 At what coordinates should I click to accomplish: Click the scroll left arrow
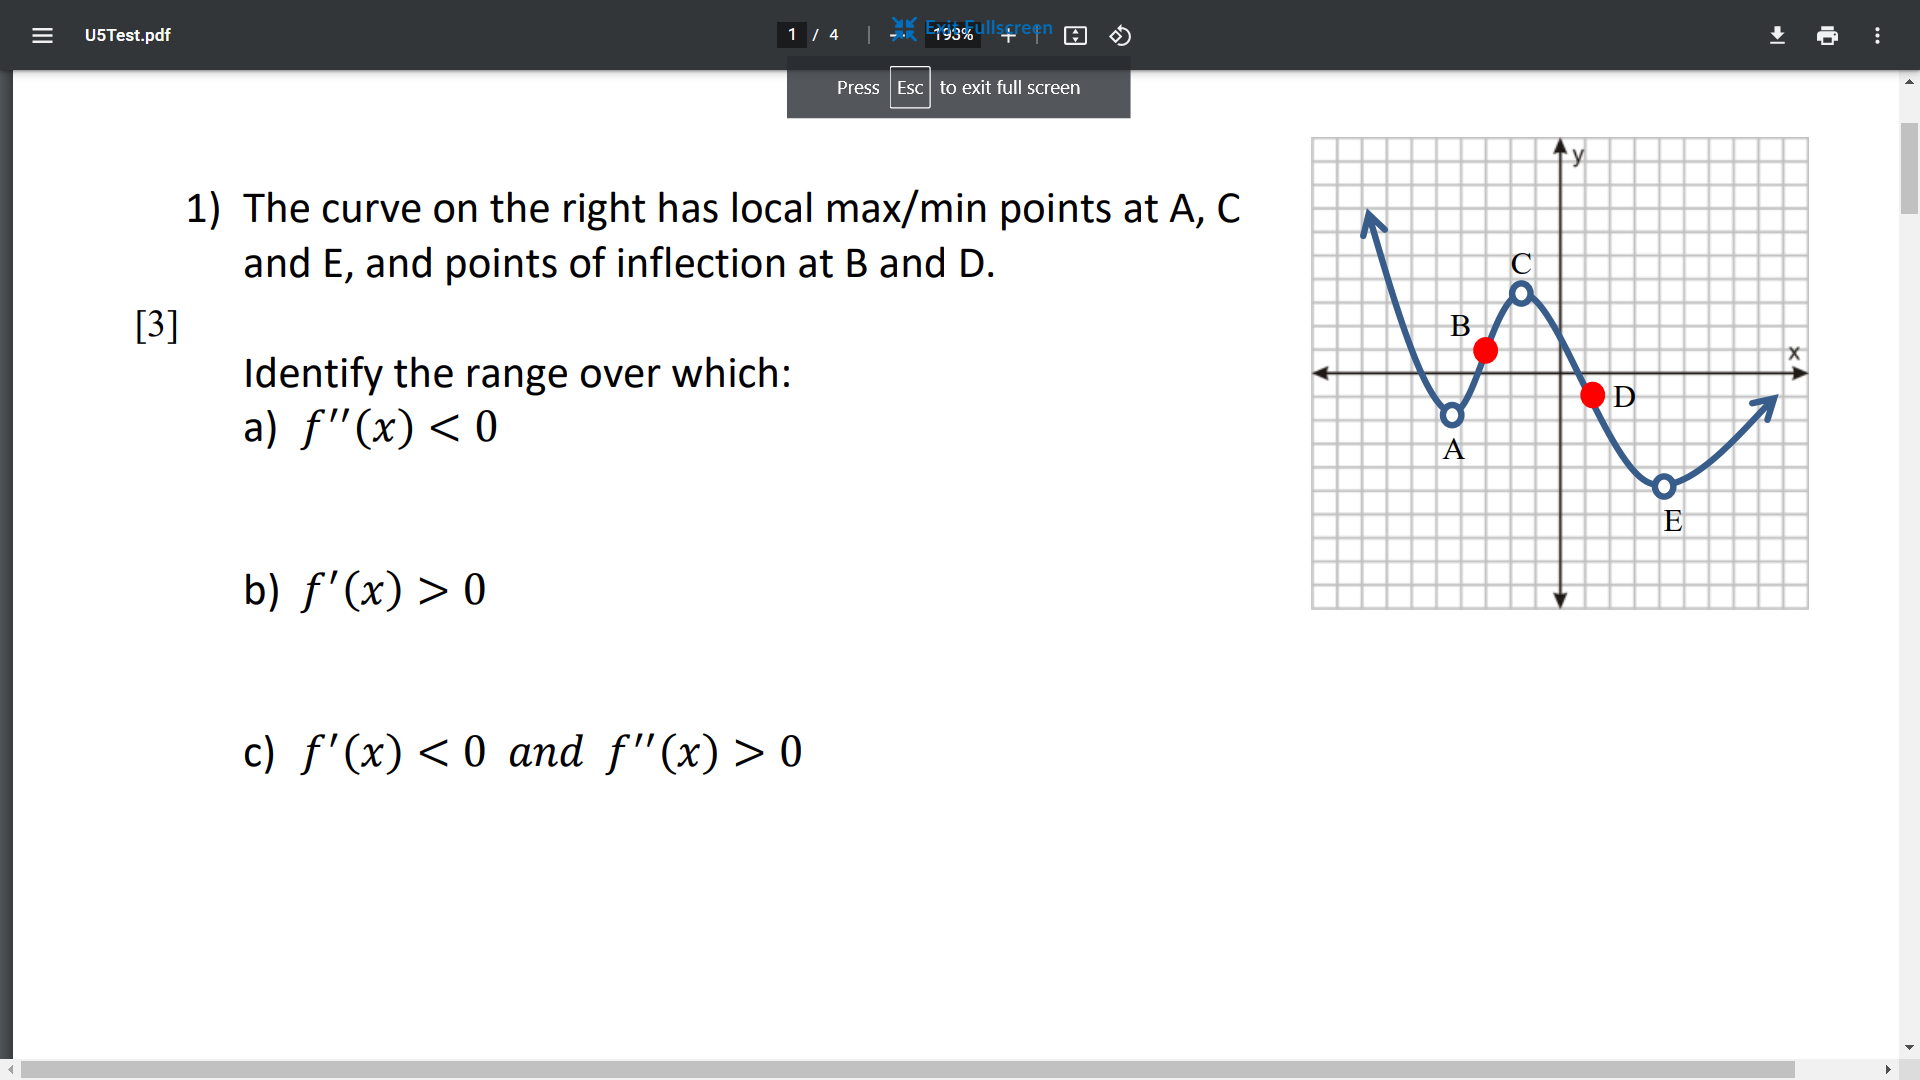tap(10, 1069)
